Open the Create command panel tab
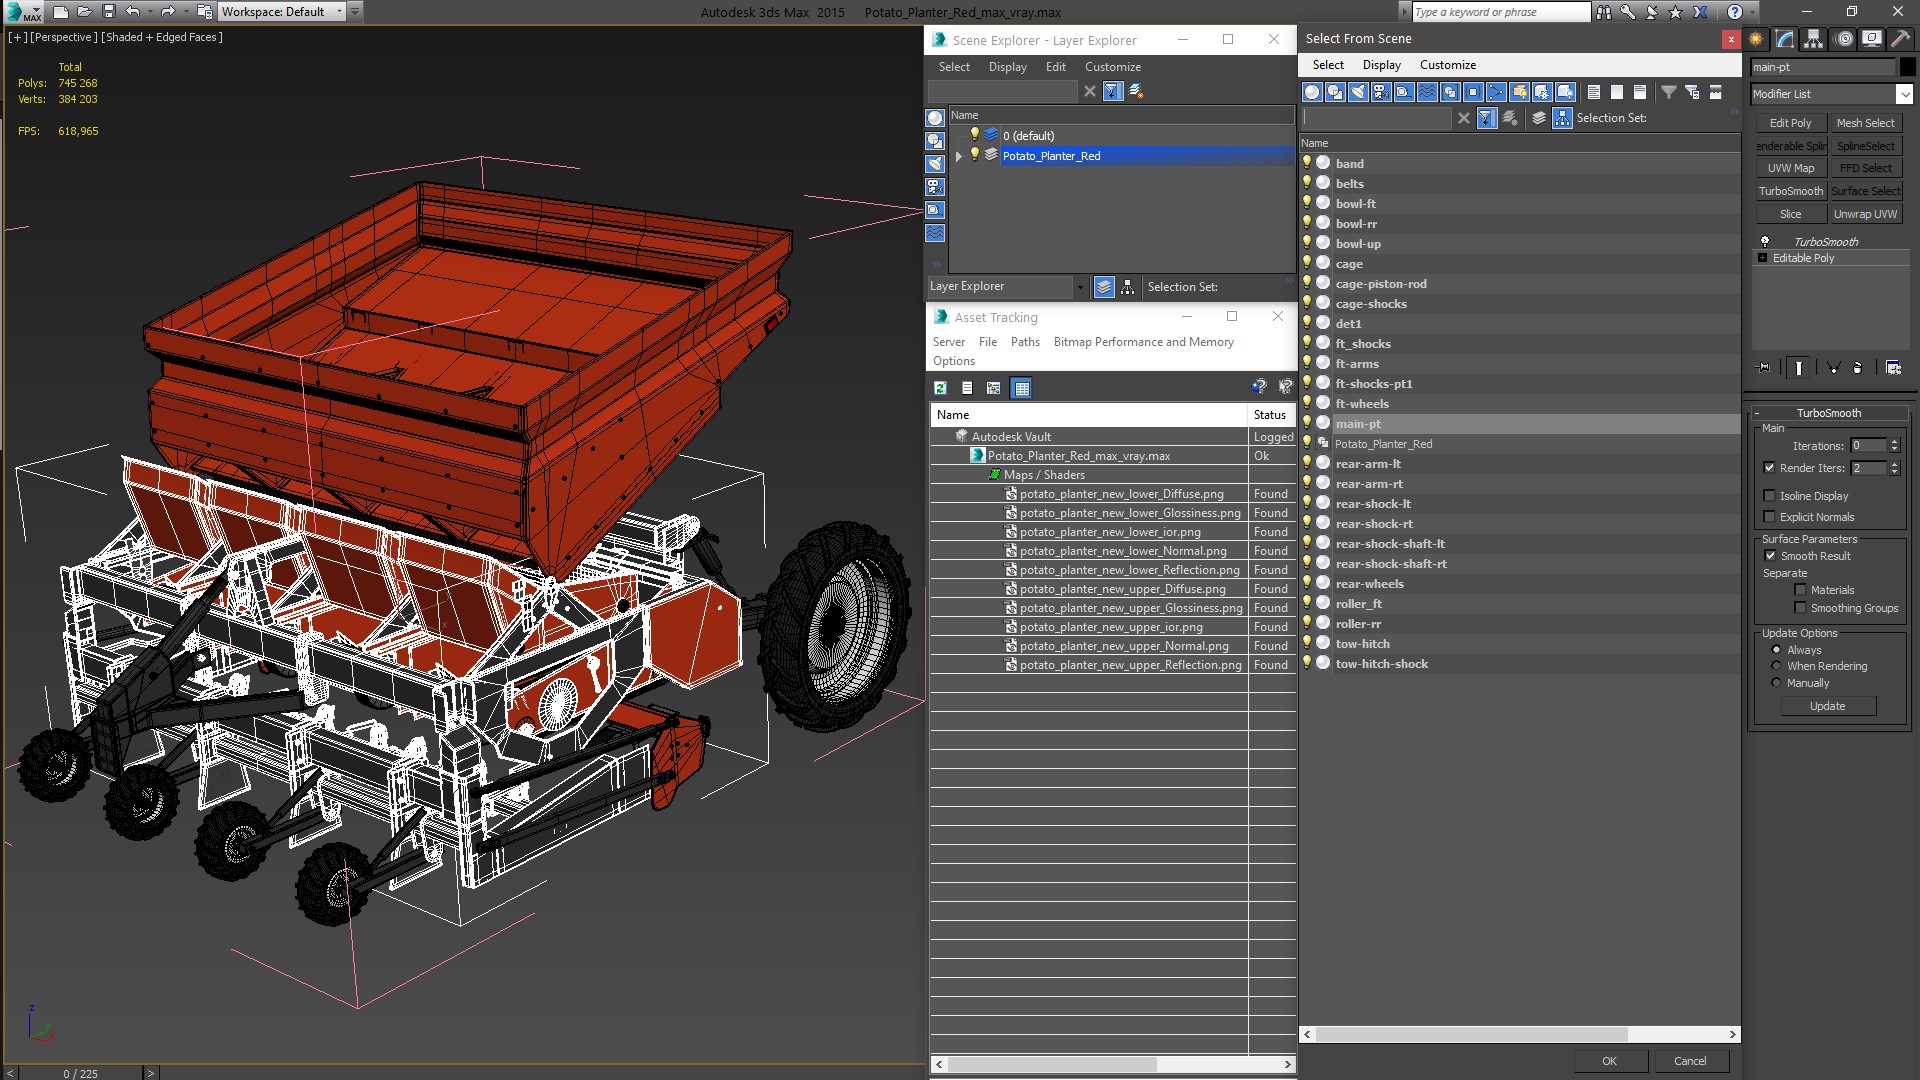This screenshot has width=1920, height=1080. (1757, 39)
